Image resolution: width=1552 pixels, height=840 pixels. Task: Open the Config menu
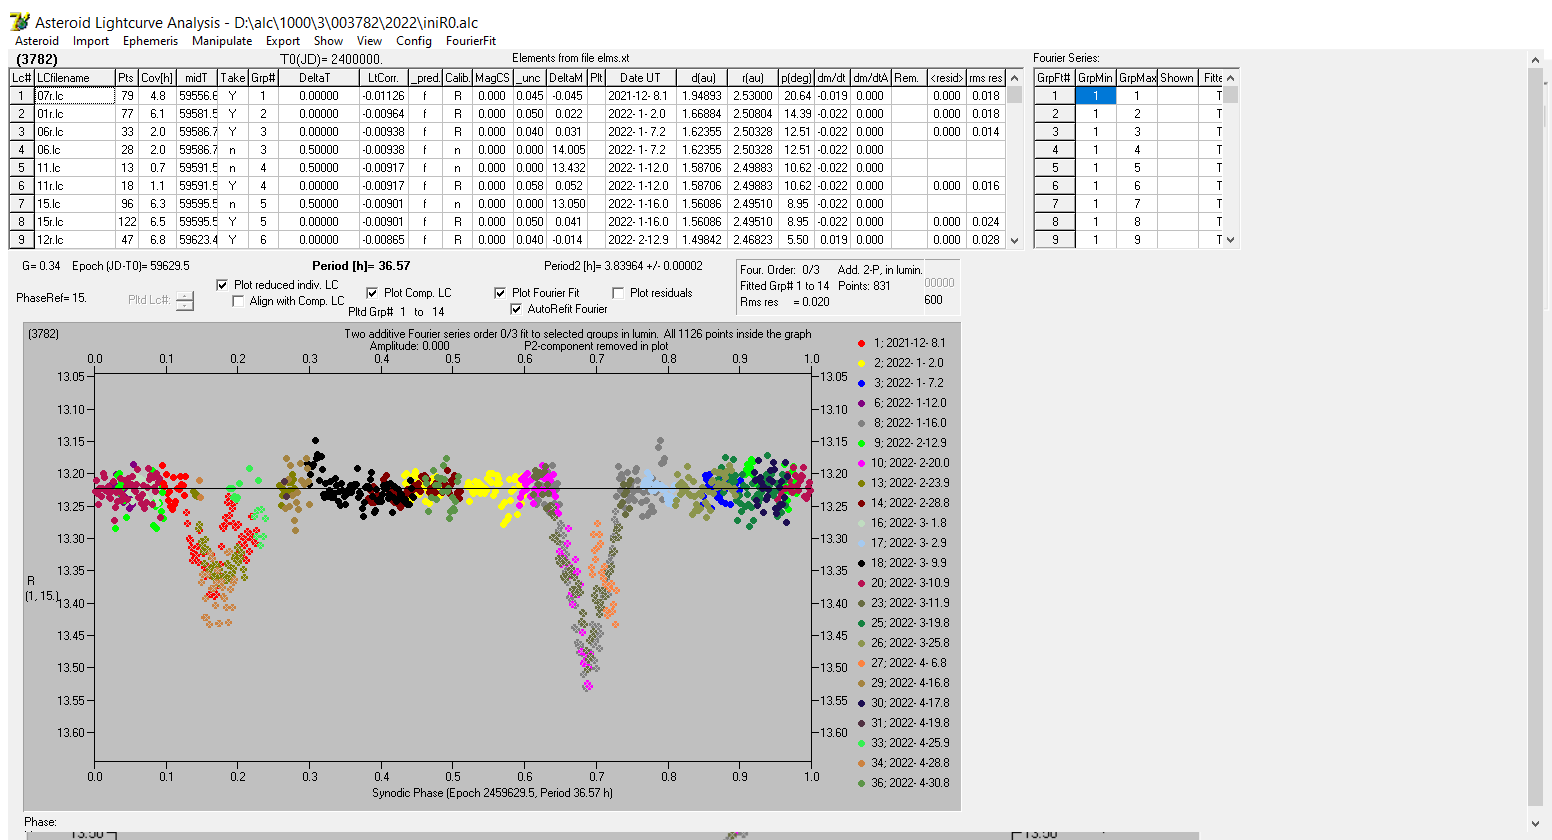pos(414,41)
